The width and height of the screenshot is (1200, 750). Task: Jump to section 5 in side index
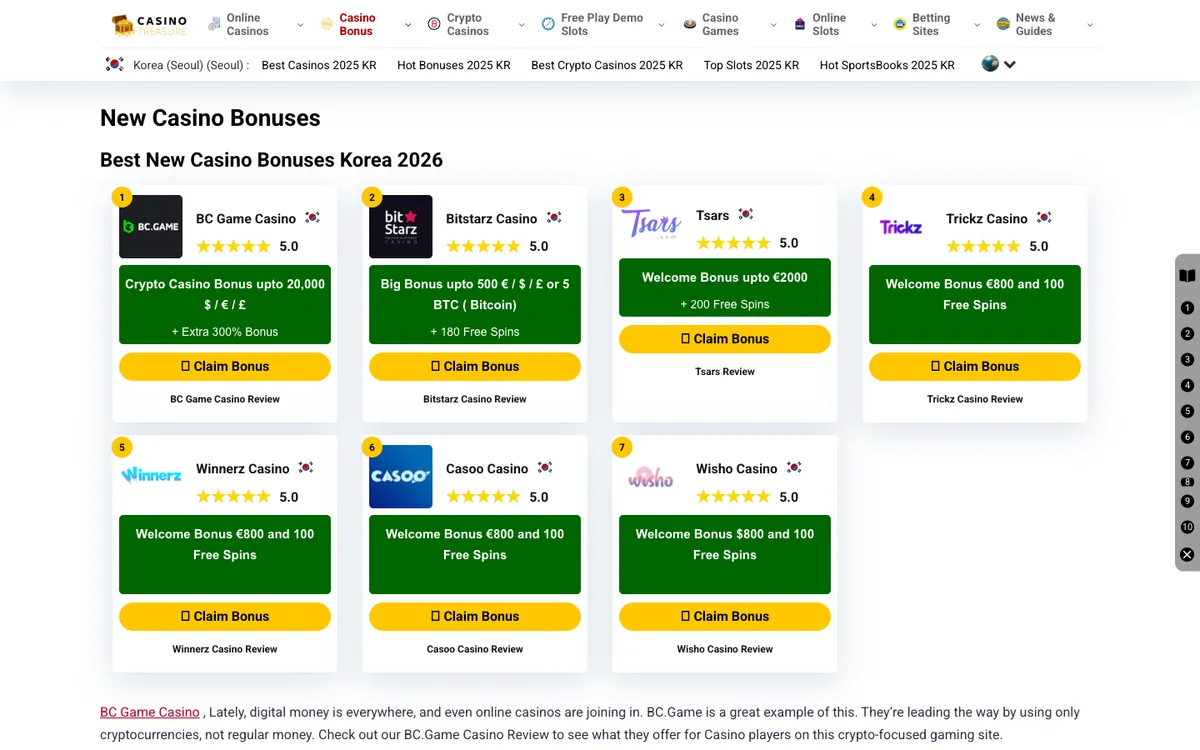(x=1187, y=411)
